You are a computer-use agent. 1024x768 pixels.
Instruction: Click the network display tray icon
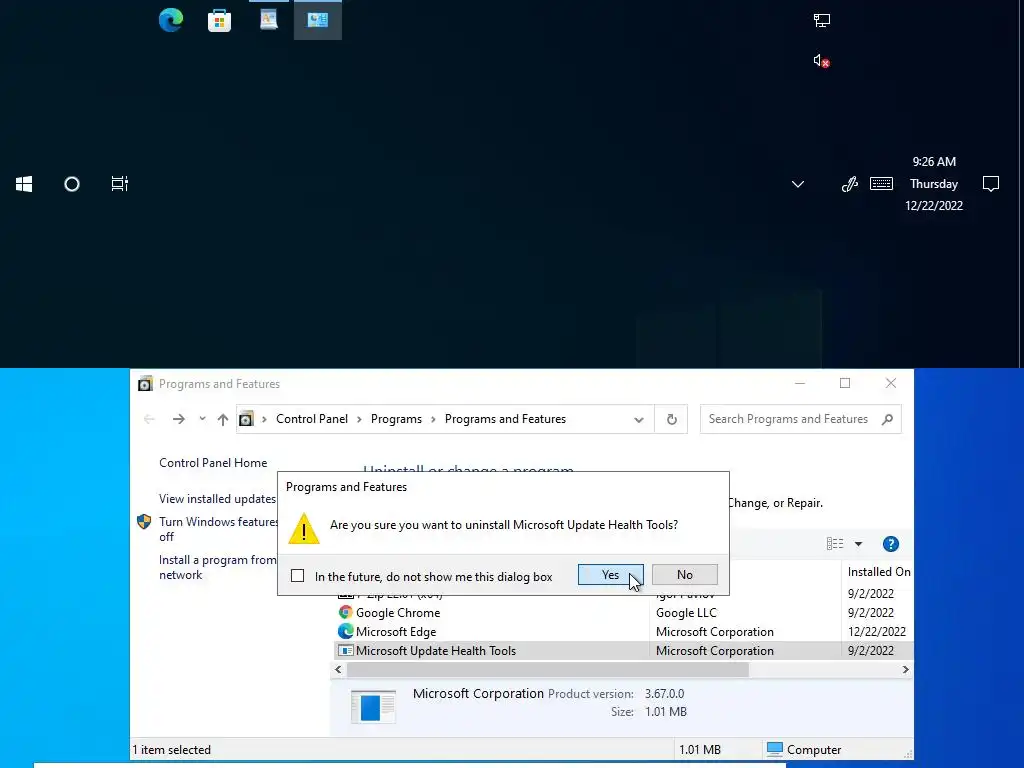[822, 20]
